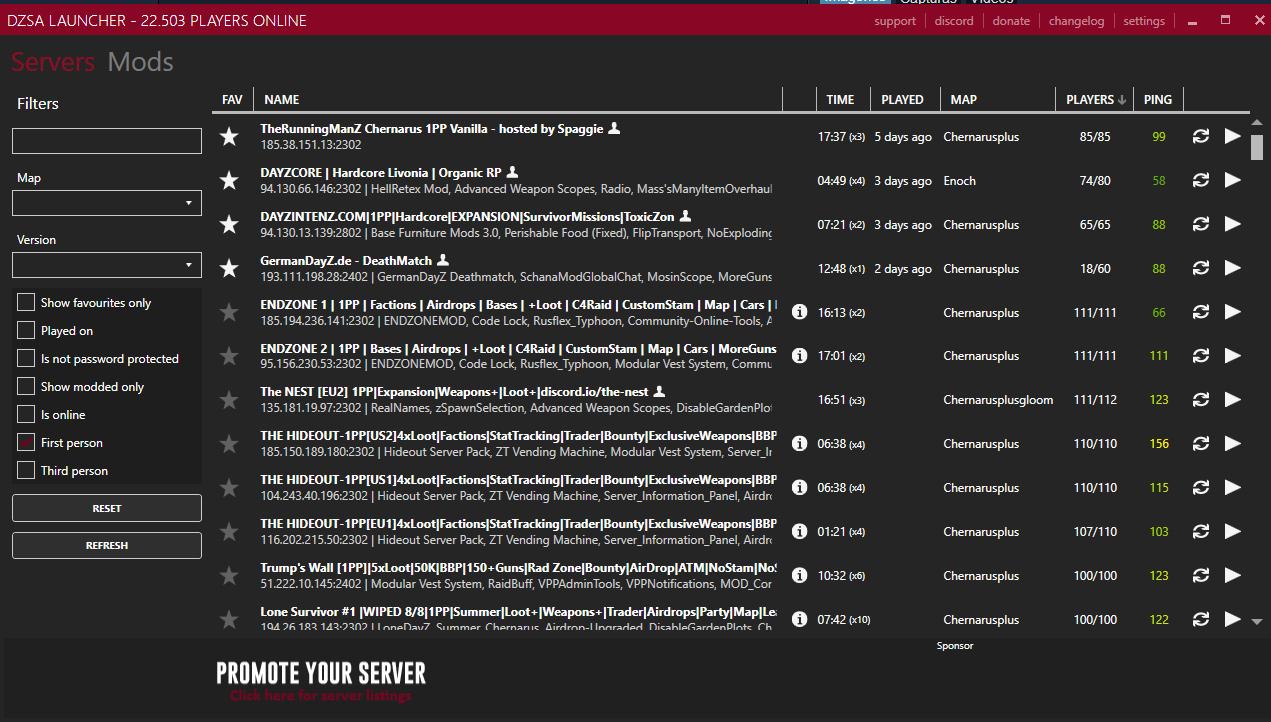1271x722 pixels.
Task: Enable Show modded only filter
Action: tap(26, 386)
